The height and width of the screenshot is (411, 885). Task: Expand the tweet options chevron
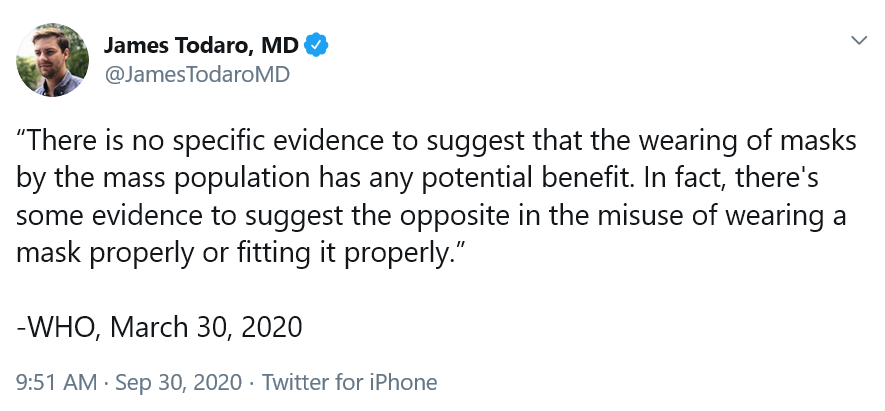(x=858, y=41)
